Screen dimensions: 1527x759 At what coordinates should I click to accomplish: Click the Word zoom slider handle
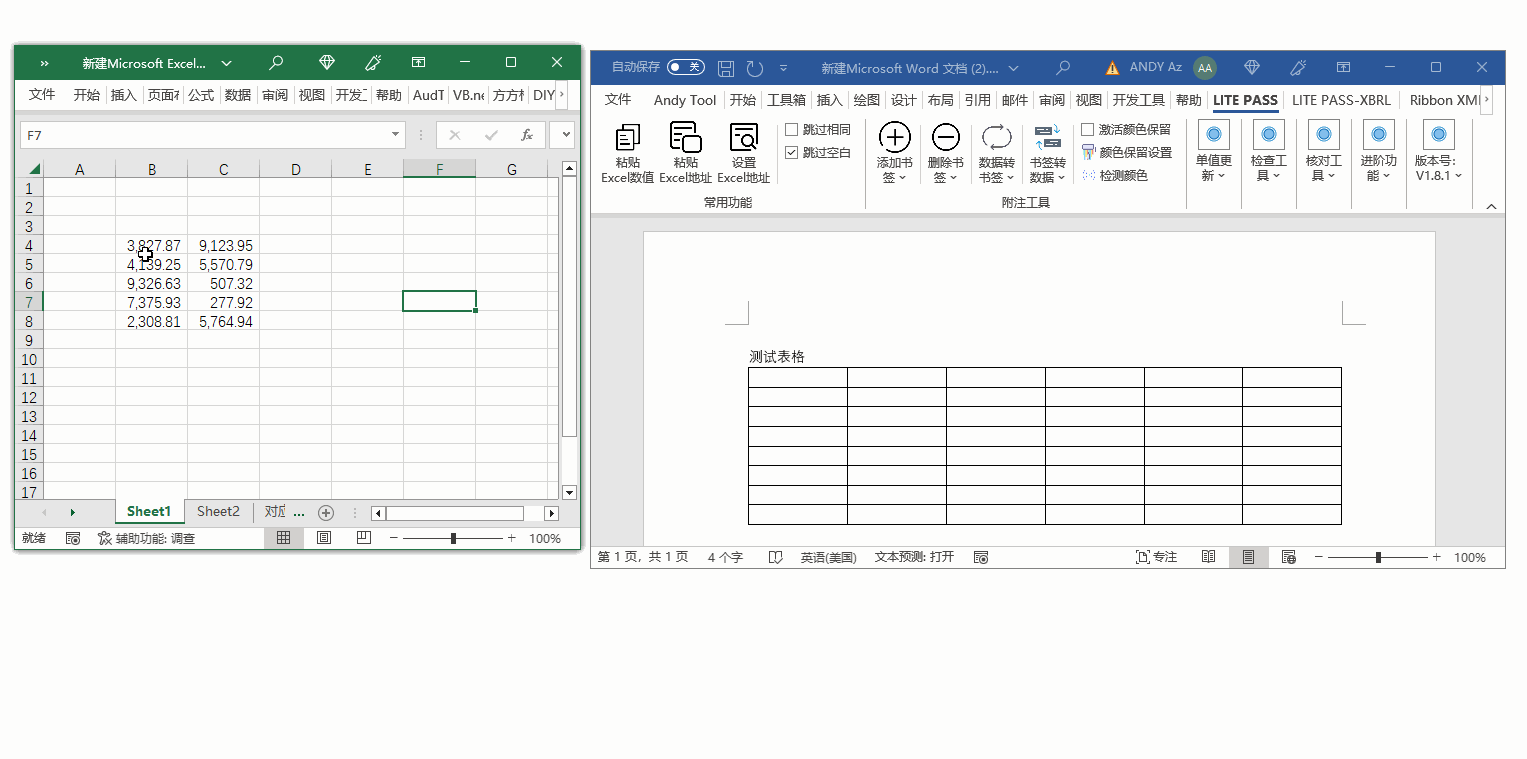coord(1378,557)
